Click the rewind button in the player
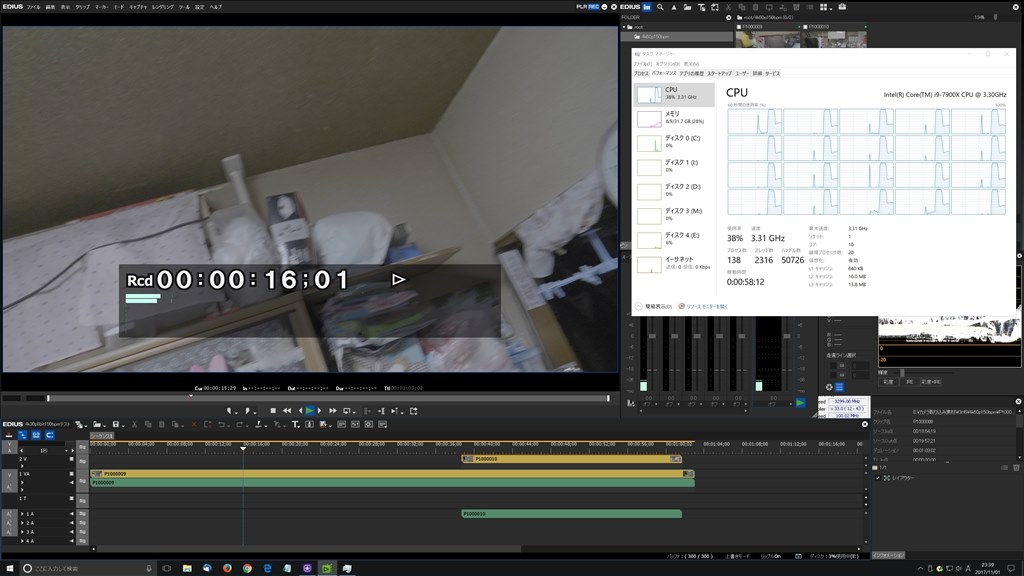The width and height of the screenshot is (1024, 576). (287, 411)
